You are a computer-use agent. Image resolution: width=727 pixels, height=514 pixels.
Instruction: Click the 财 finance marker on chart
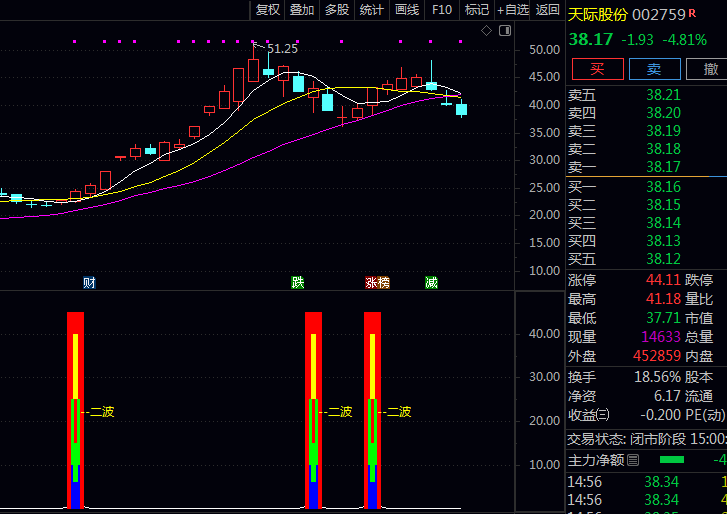coord(89,282)
